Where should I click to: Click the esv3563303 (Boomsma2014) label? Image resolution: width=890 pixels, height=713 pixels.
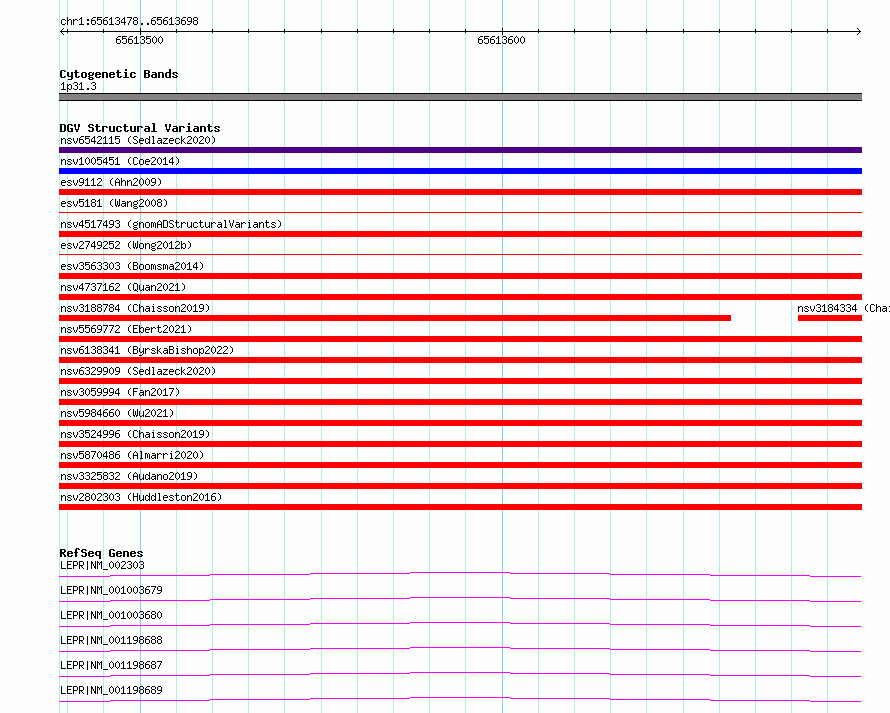[x=132, y=266]
